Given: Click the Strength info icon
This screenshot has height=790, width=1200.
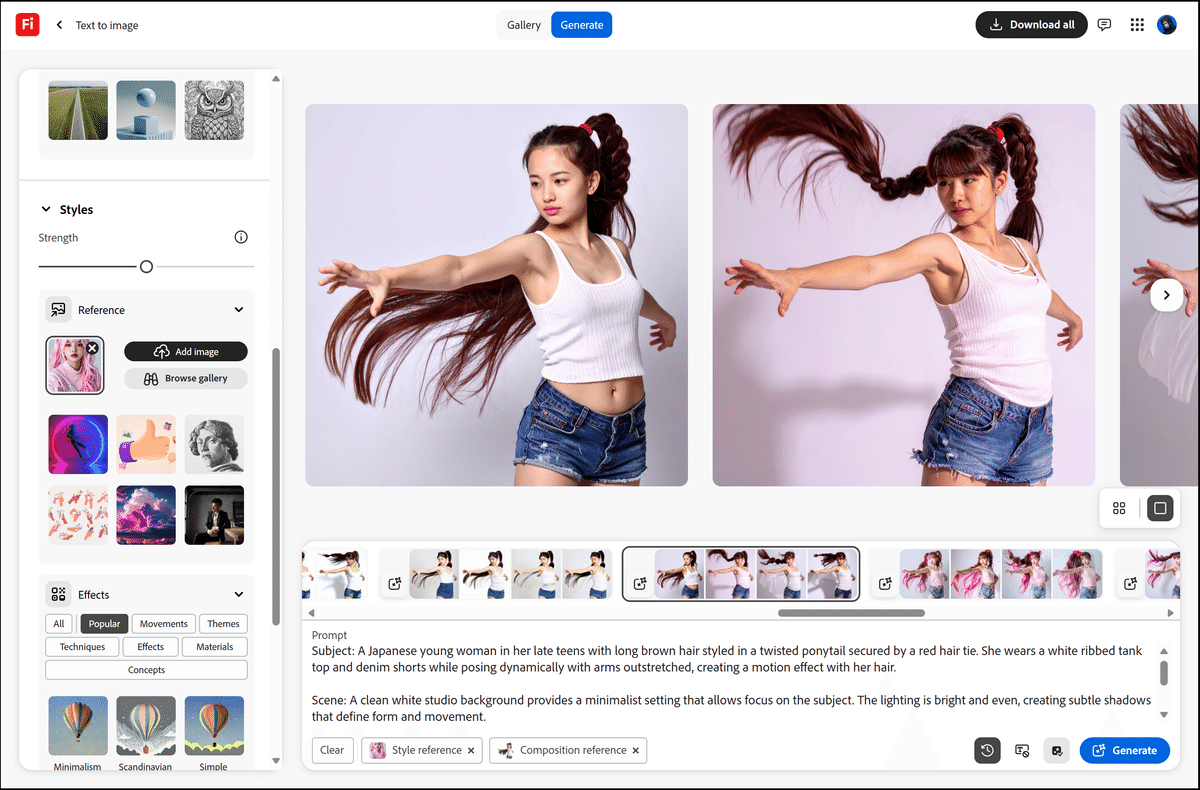Looking at the screenshot, I should (241, 237).
